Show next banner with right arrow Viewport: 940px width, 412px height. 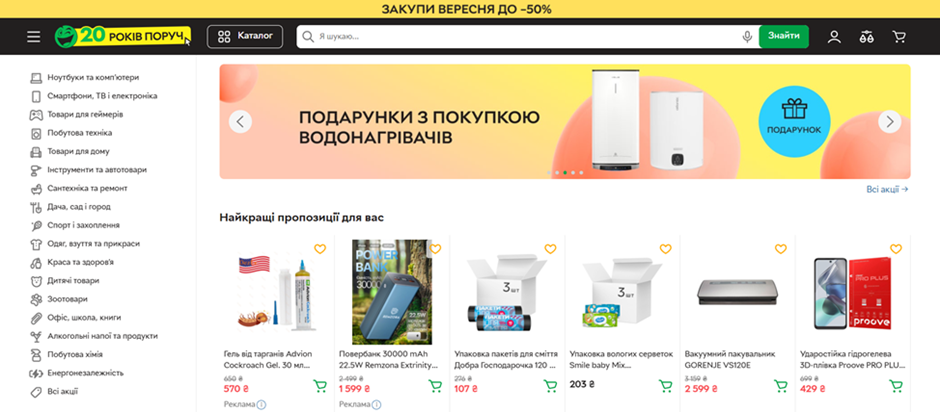point(890,122)
